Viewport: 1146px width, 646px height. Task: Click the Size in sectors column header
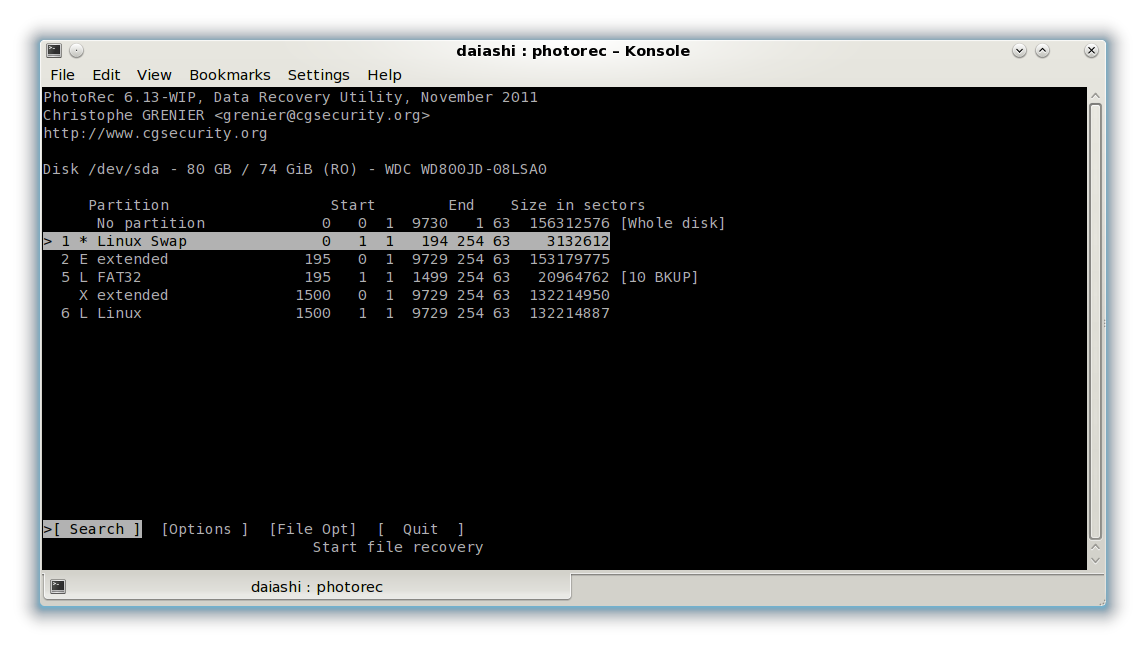577,205
